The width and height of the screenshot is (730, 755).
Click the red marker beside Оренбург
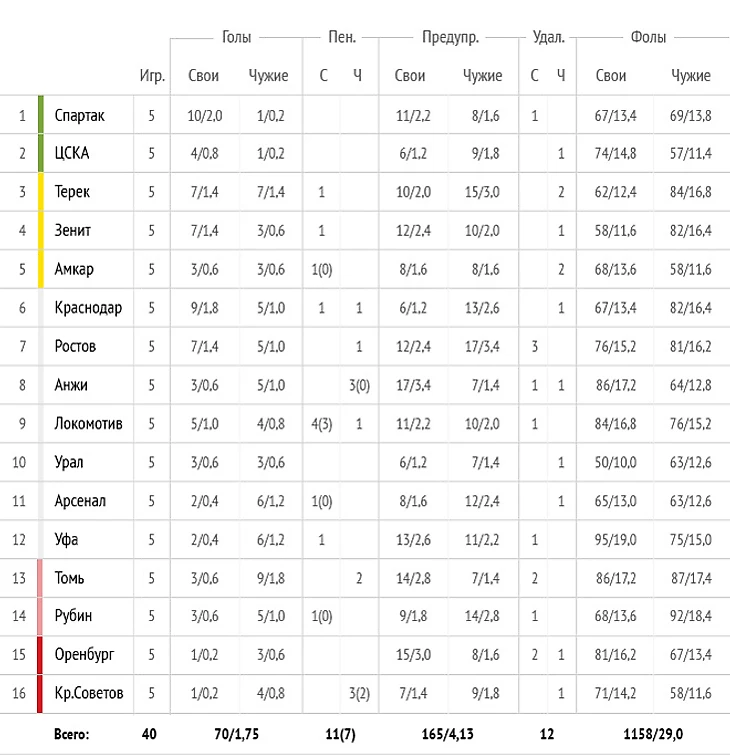[40, 655]
